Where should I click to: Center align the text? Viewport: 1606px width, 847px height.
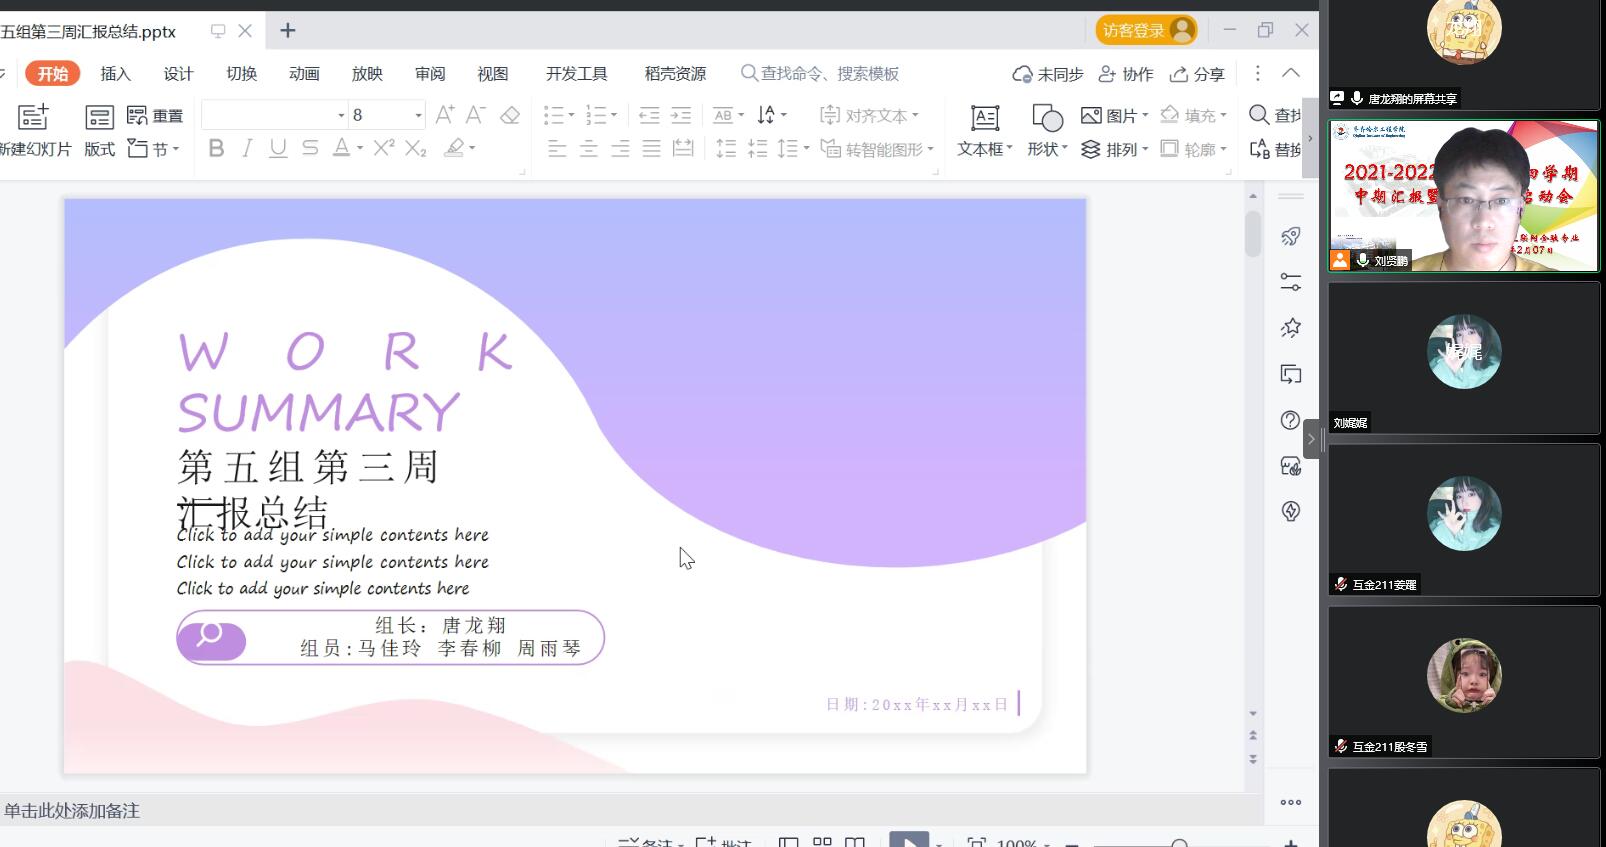[589, 149]
